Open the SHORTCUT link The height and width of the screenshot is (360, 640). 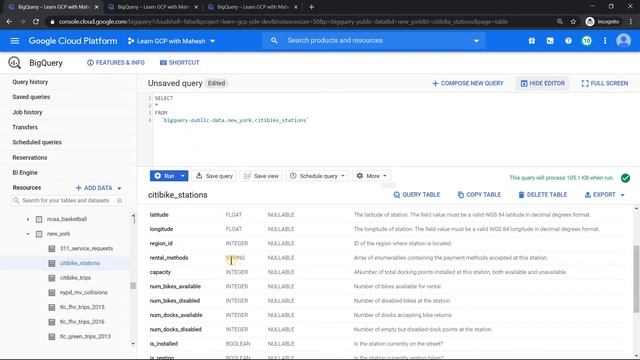180,62
